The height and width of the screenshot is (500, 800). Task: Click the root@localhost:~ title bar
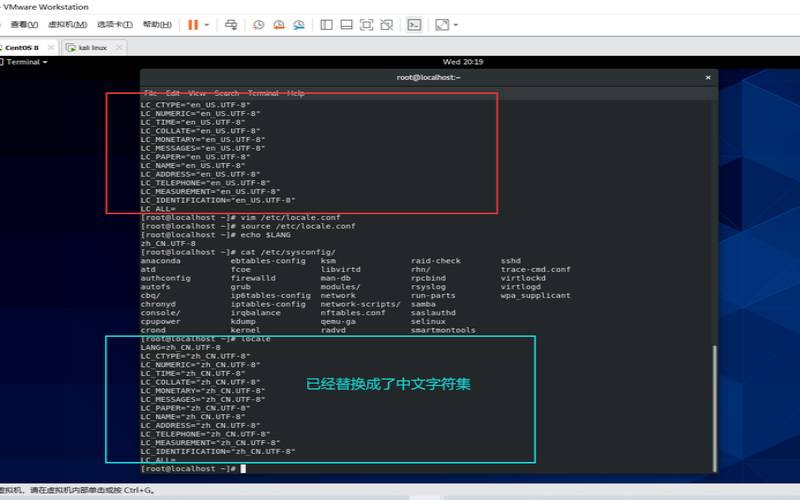[429, 78]
